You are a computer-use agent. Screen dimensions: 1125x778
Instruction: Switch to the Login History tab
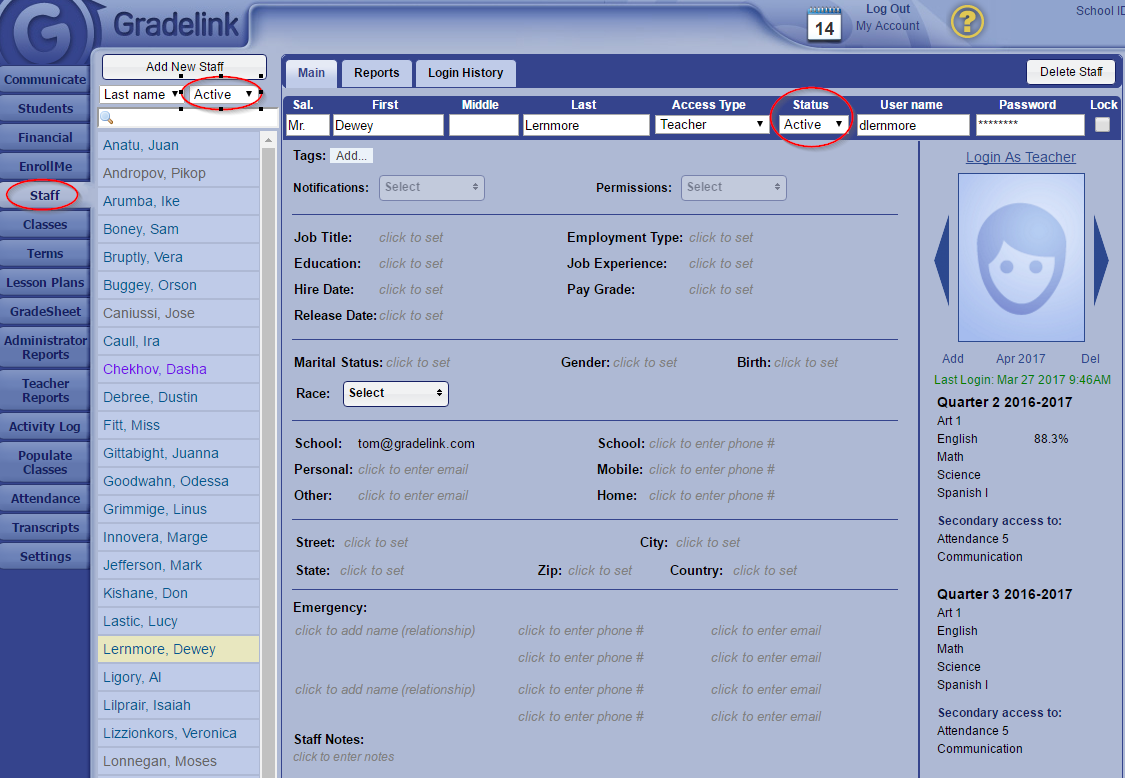pyautogui.click(x=465, y=73)
